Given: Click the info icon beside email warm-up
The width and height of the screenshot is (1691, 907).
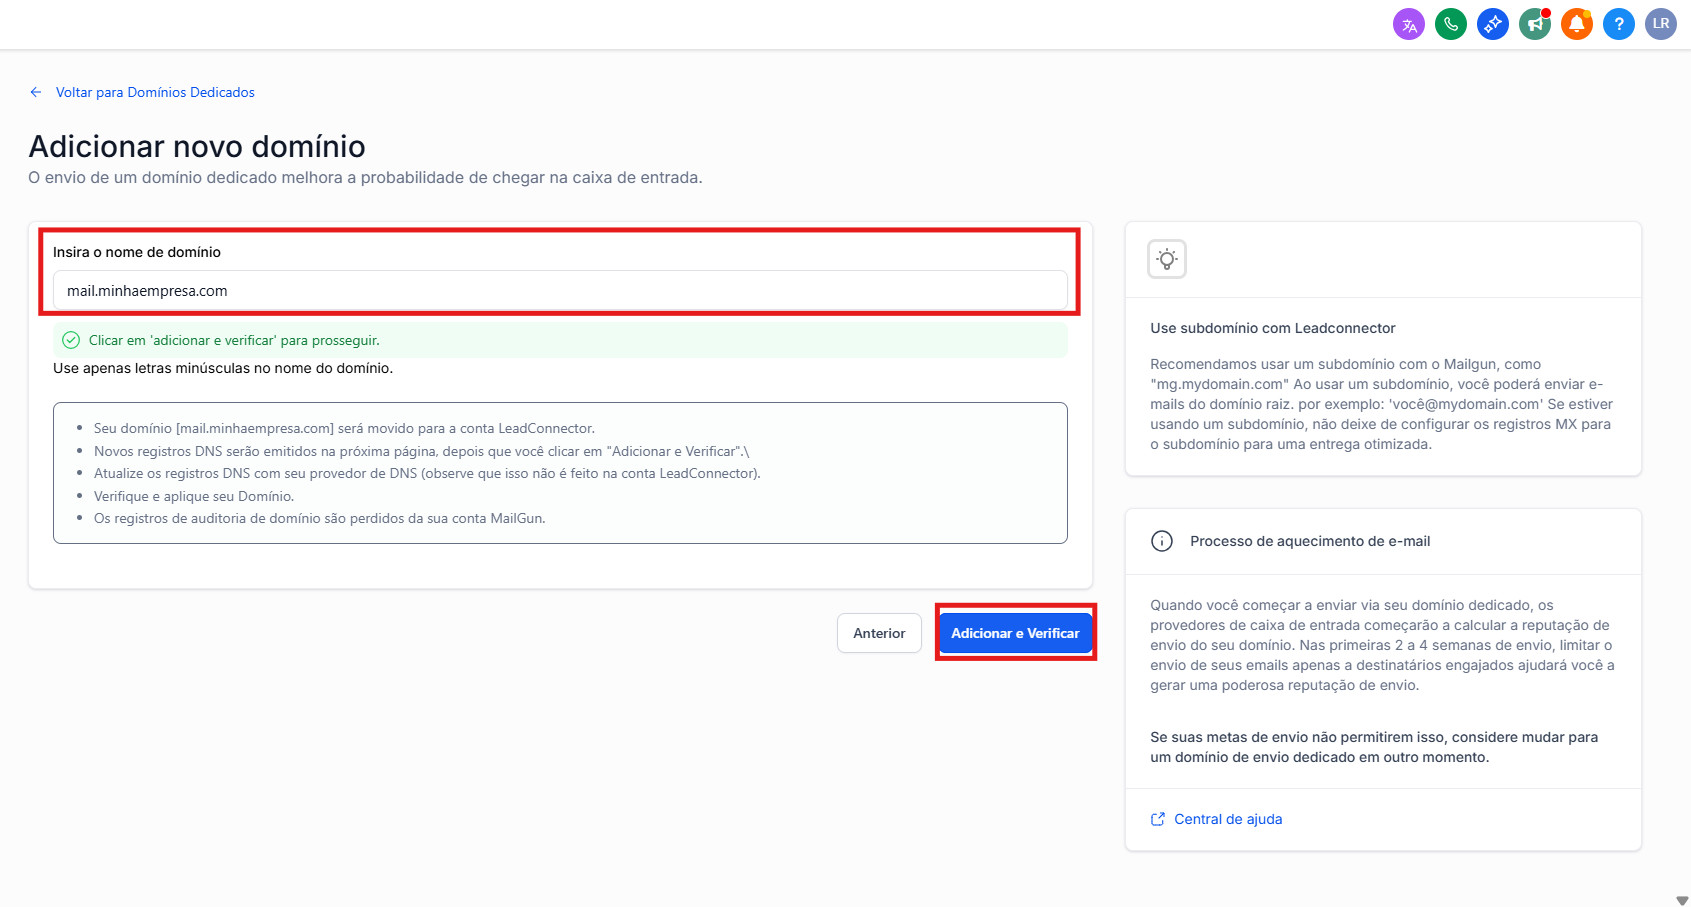Looking at the screenshot, I should 1162,541.
